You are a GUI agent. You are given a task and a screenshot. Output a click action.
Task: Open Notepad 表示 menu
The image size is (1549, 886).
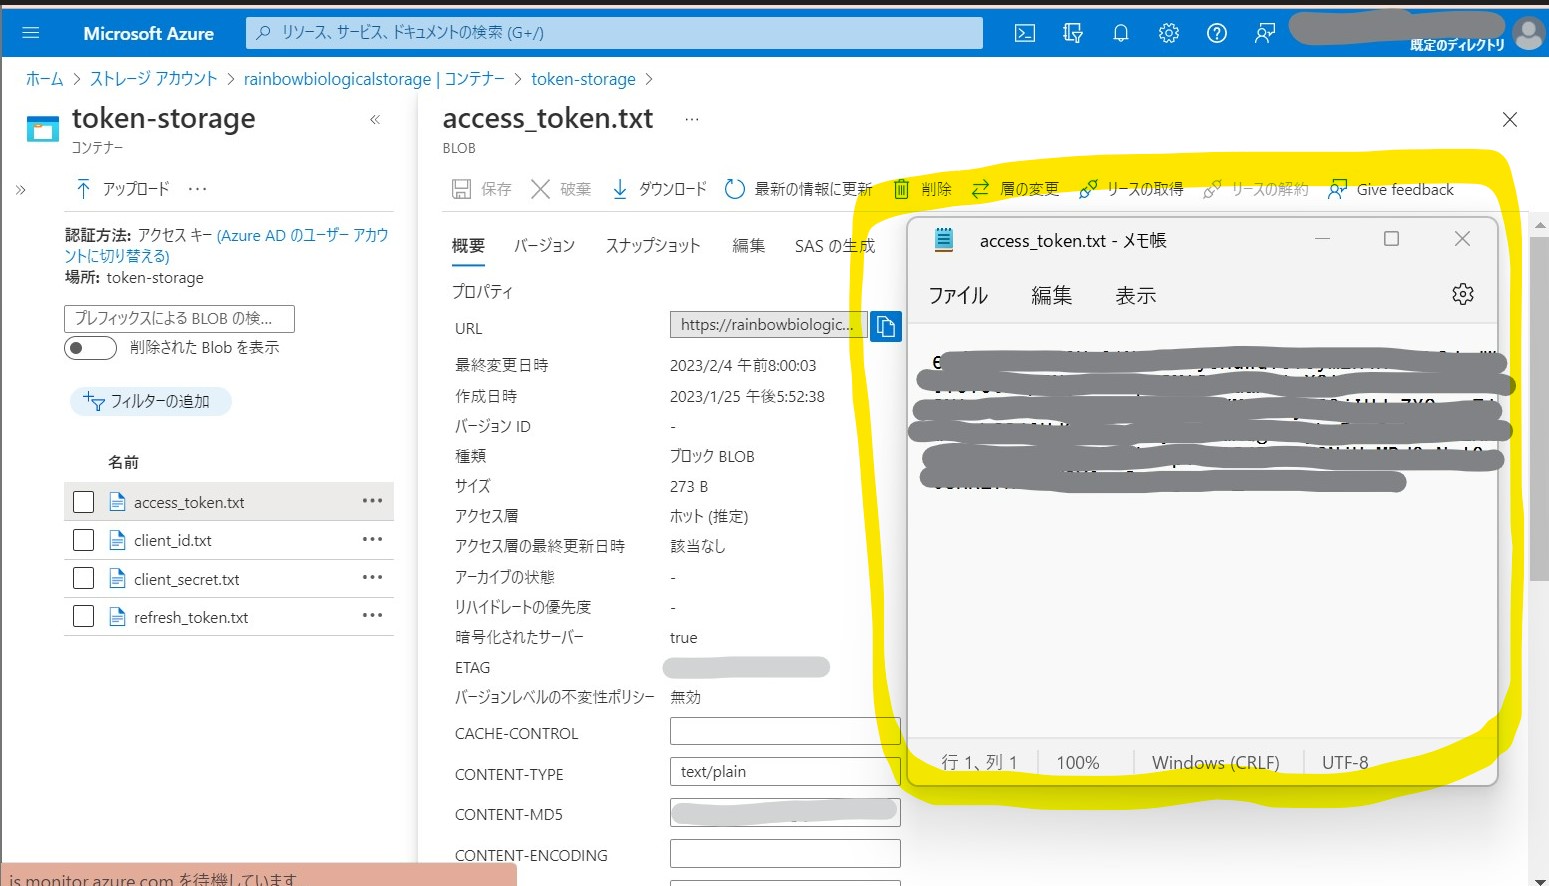pos(1136,295)
